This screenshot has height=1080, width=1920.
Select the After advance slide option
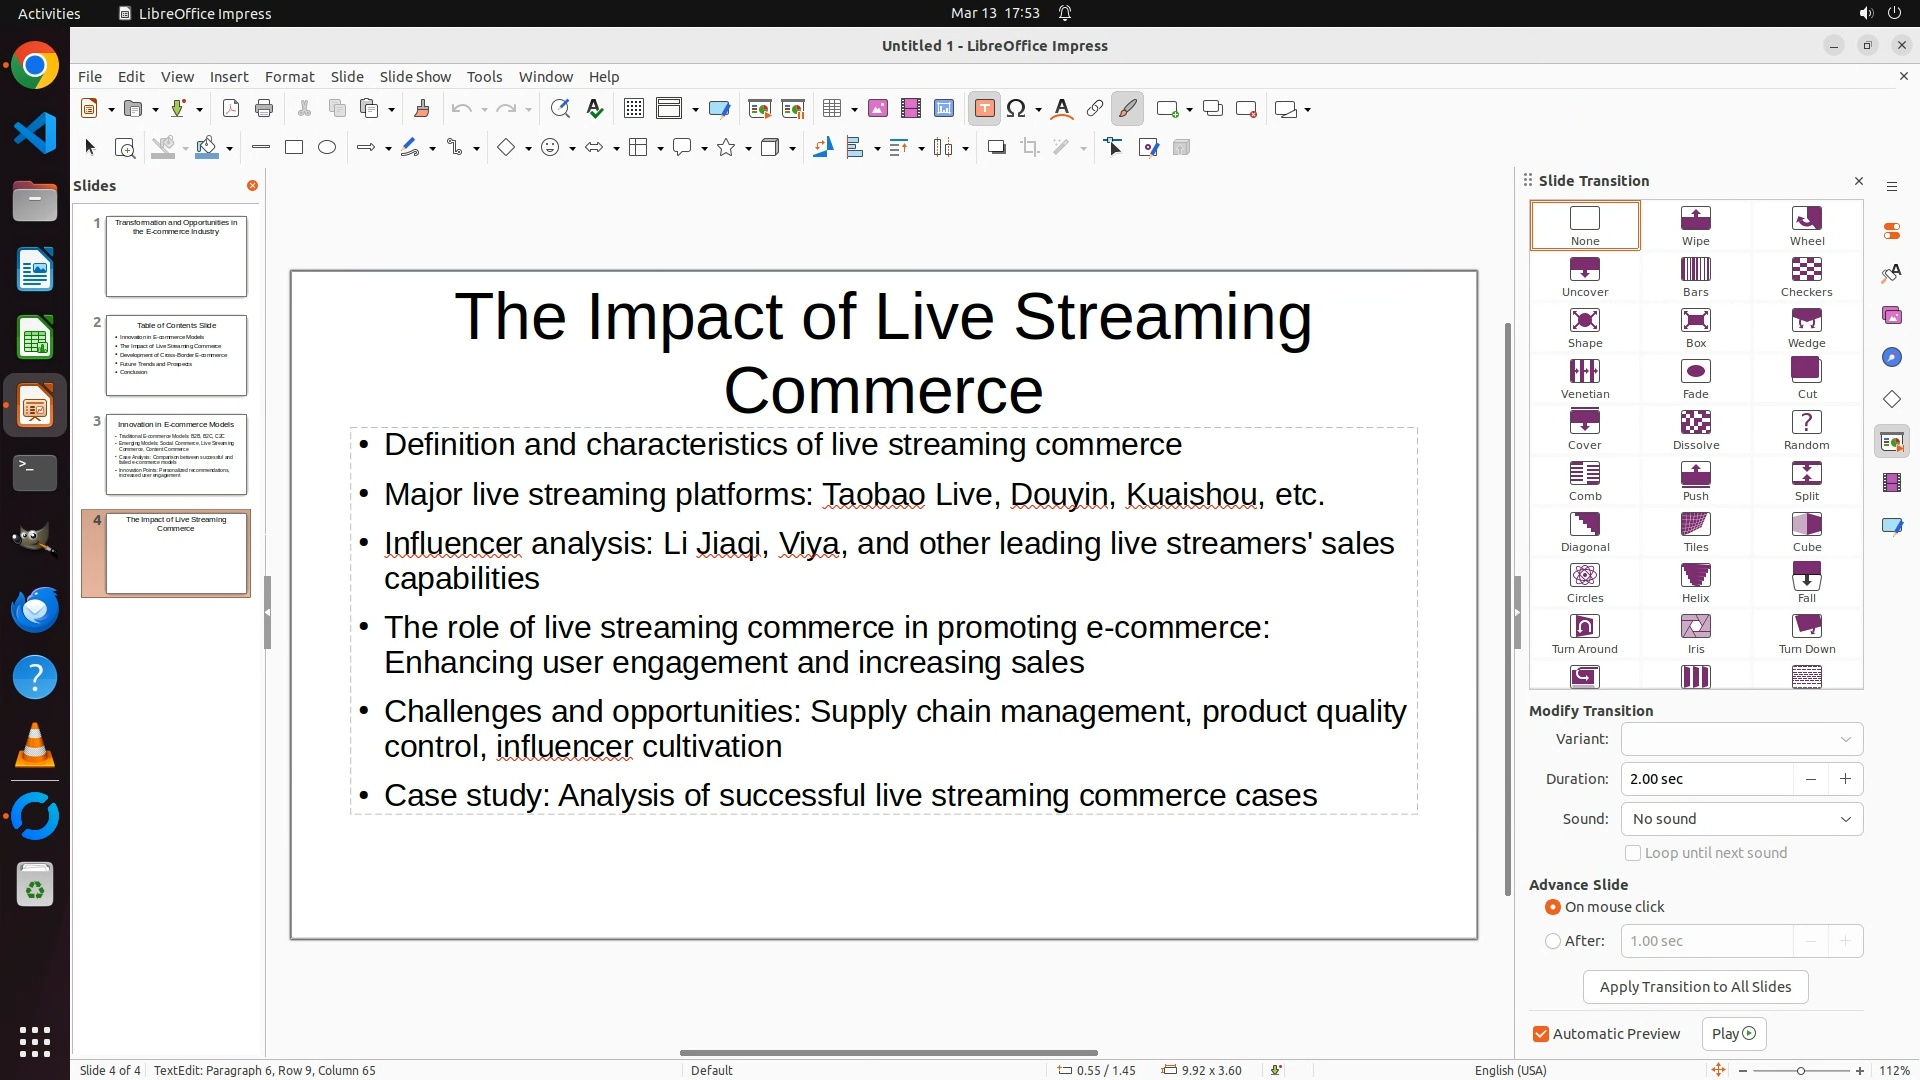(x=1553, y=941)
